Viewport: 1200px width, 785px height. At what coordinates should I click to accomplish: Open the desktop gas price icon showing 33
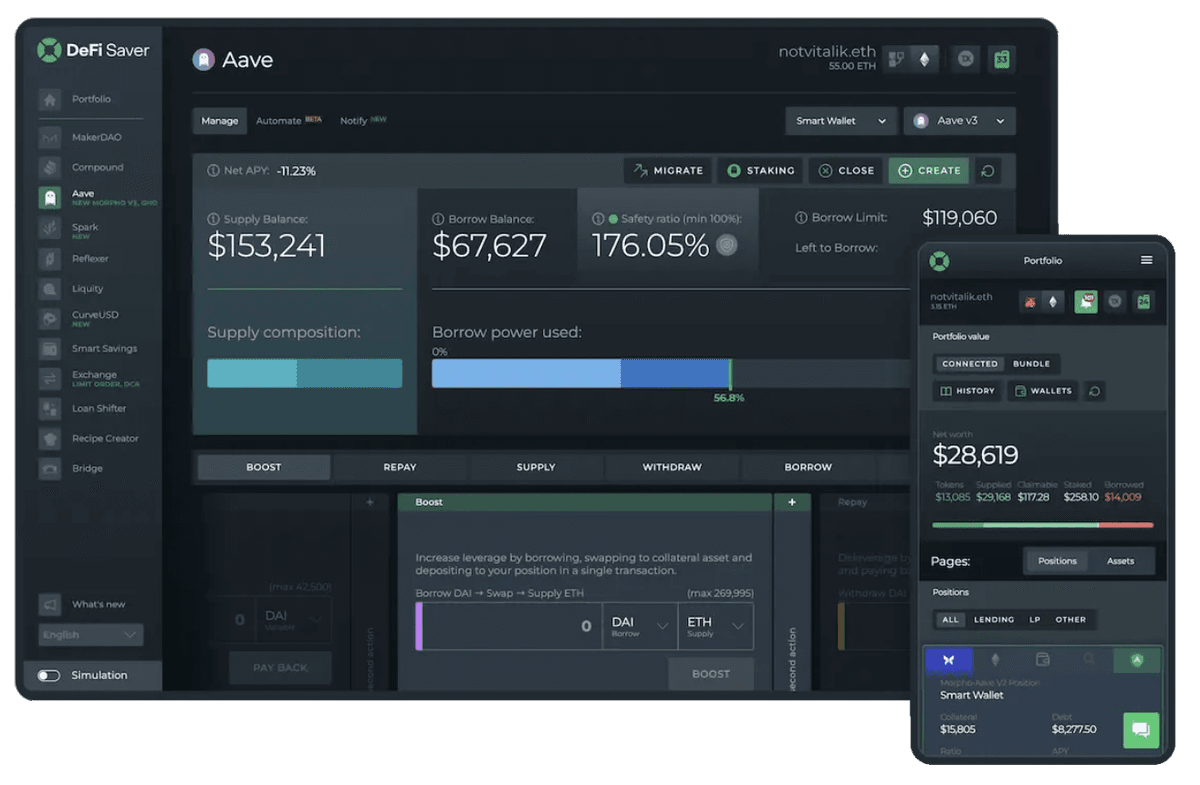[1002, 59]
